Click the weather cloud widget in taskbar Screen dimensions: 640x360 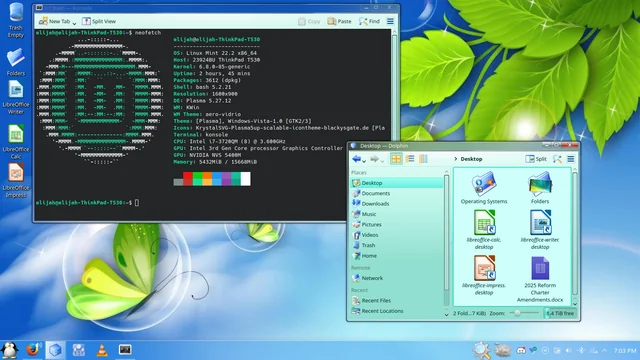pyautogui.click(x=502, y=350)
